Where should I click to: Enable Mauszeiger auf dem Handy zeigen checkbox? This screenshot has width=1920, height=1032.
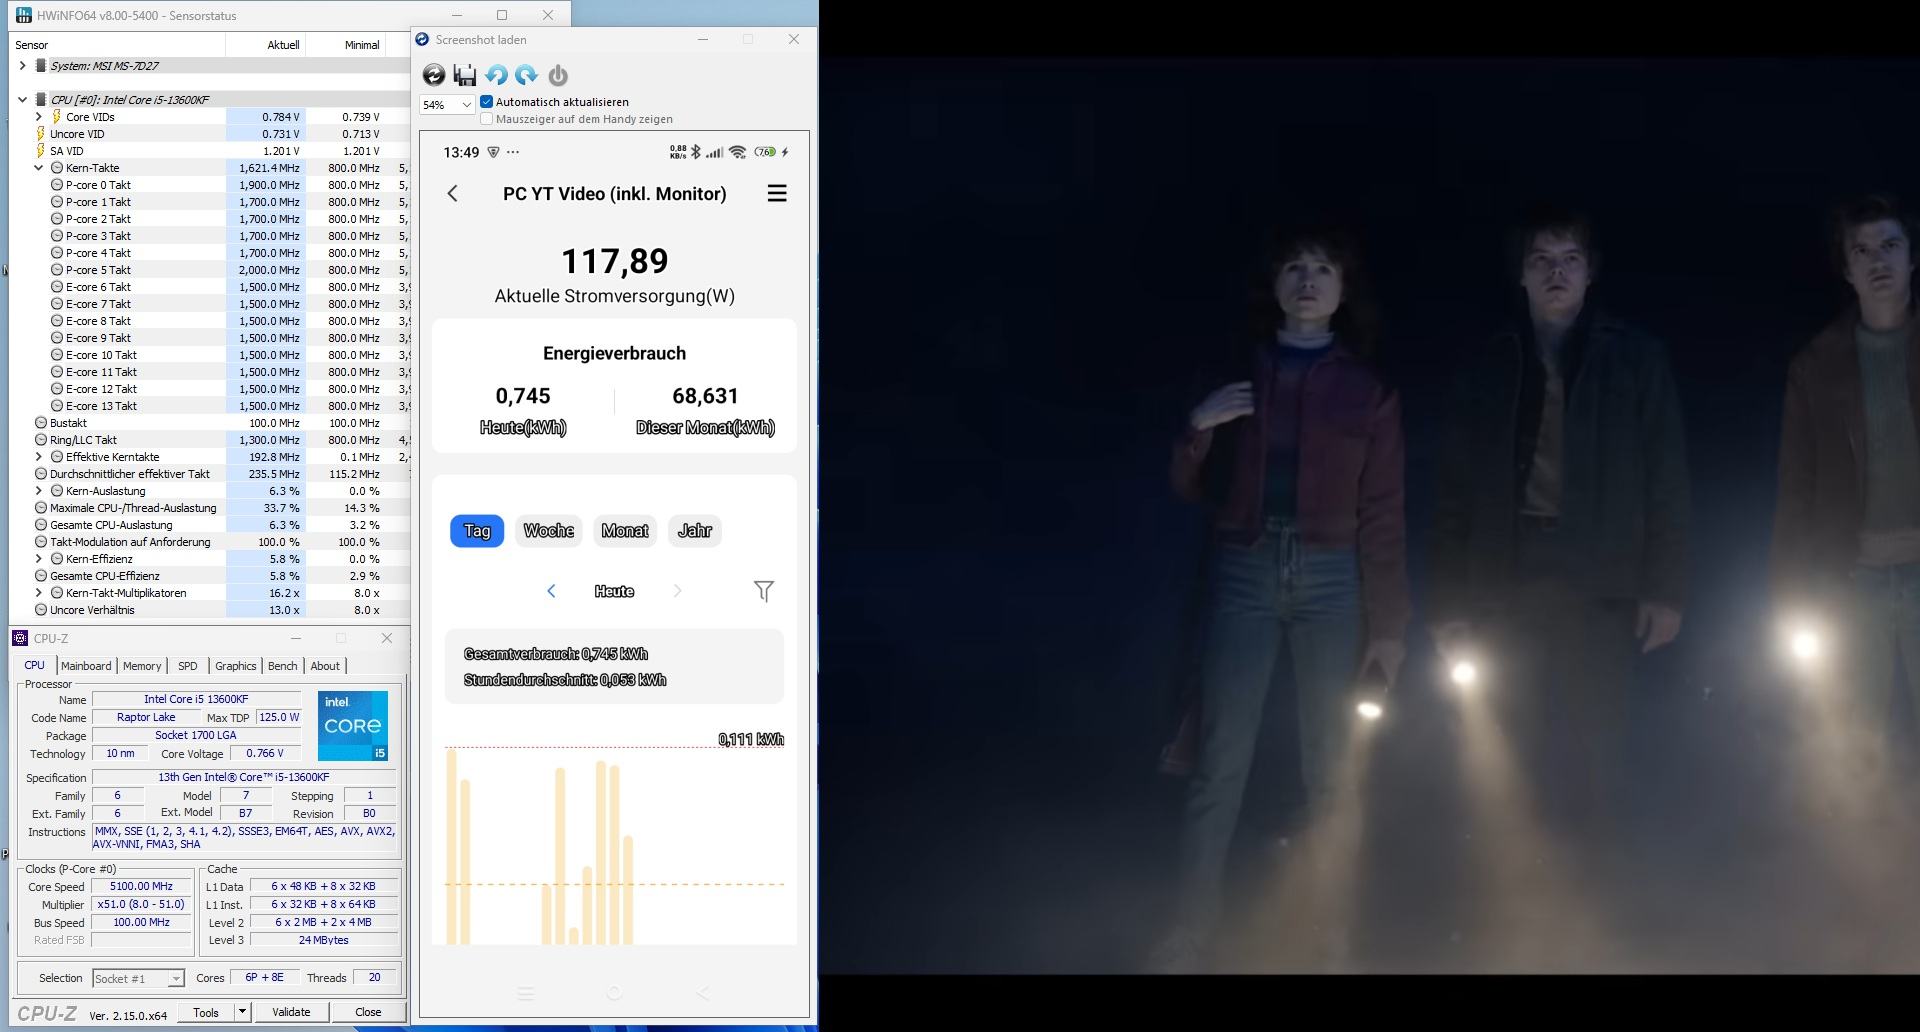pos(487,119)
